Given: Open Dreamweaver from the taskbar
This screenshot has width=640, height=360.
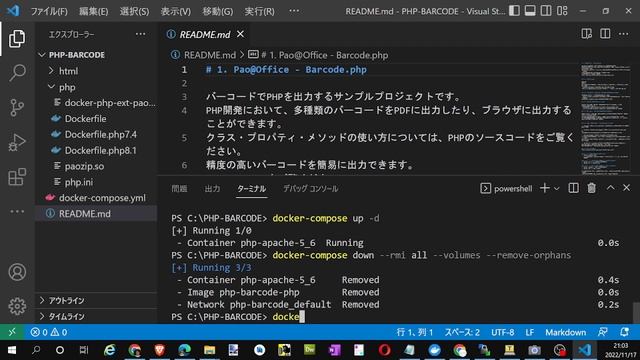Looking at the screenshot, I should point(309,350).
